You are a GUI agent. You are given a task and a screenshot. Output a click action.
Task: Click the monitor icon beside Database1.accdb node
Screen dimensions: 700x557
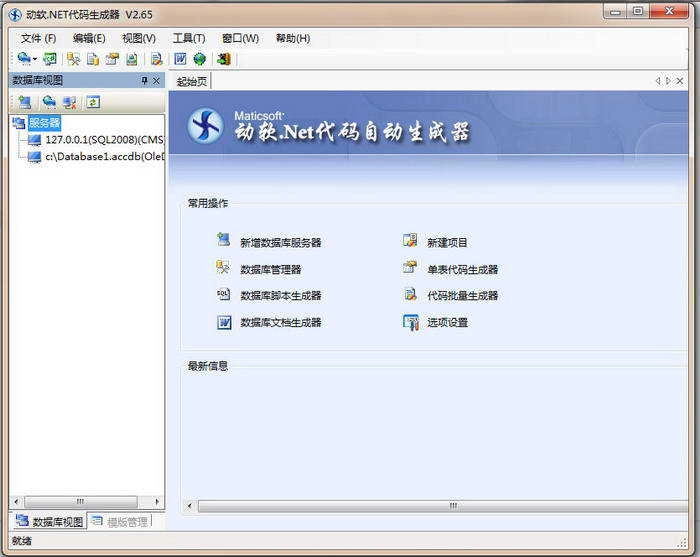(x=34, y=157)
